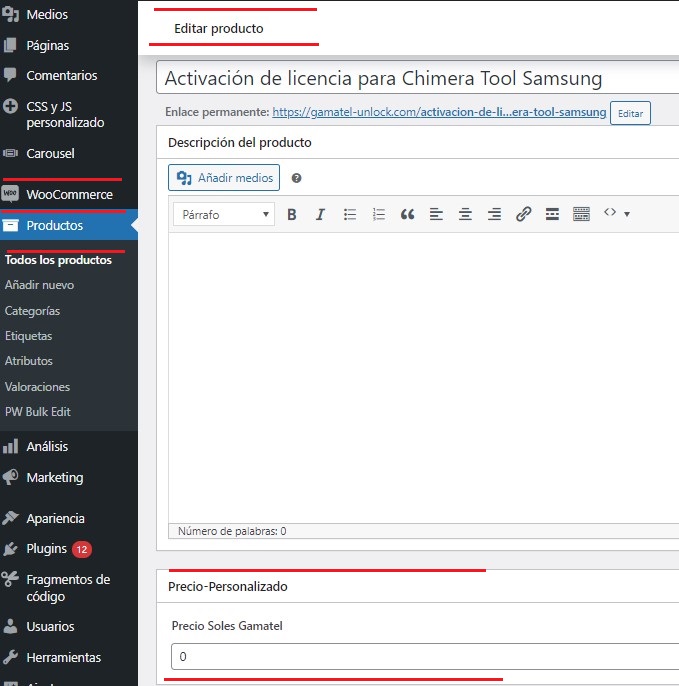This screenshot has width=679, height=686.
Task: Open Etiquetas submenu item
Action: pyautogui.click(x=28, y=336)
